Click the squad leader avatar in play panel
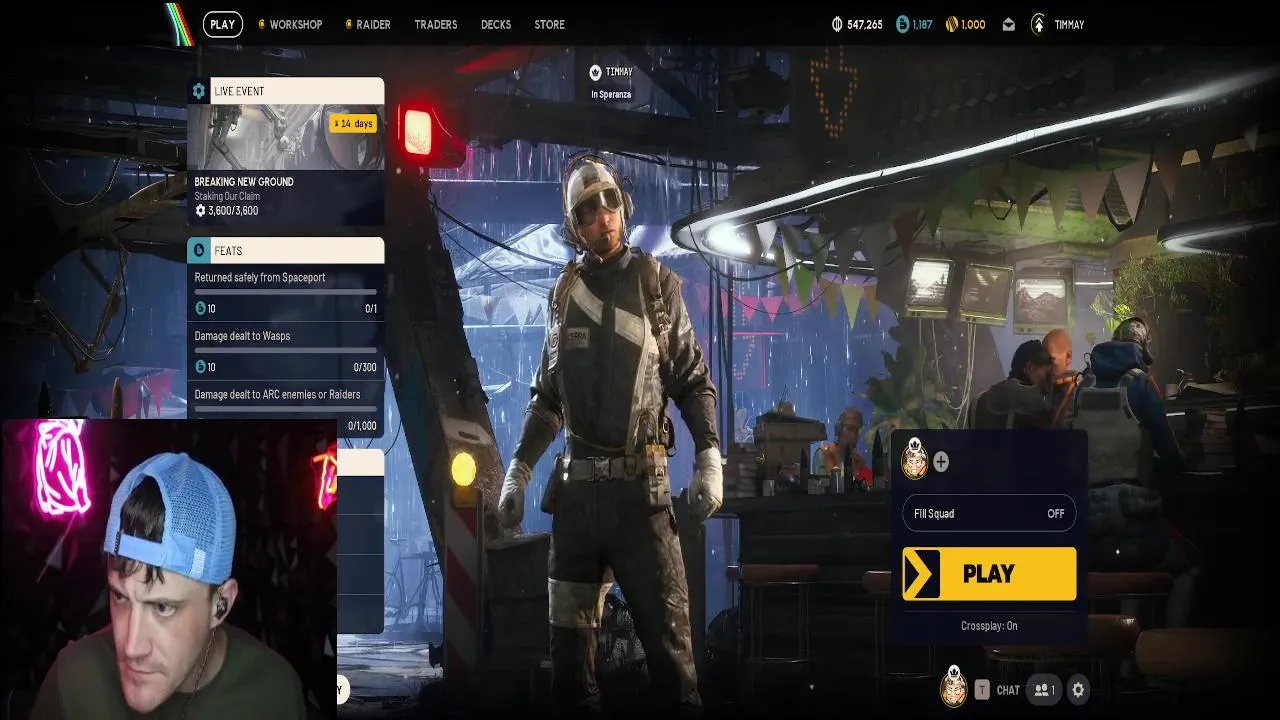The image size is (1280, 720). [914, 459]
